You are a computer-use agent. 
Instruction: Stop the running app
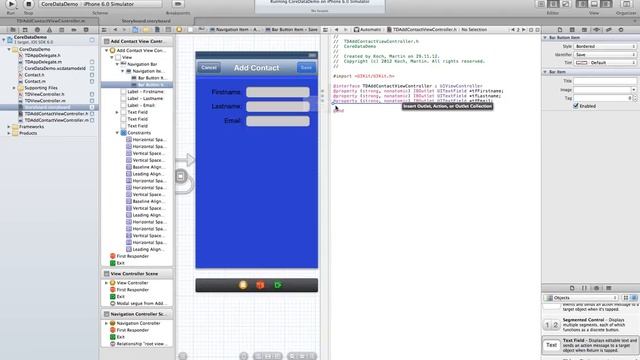(28, 4)
